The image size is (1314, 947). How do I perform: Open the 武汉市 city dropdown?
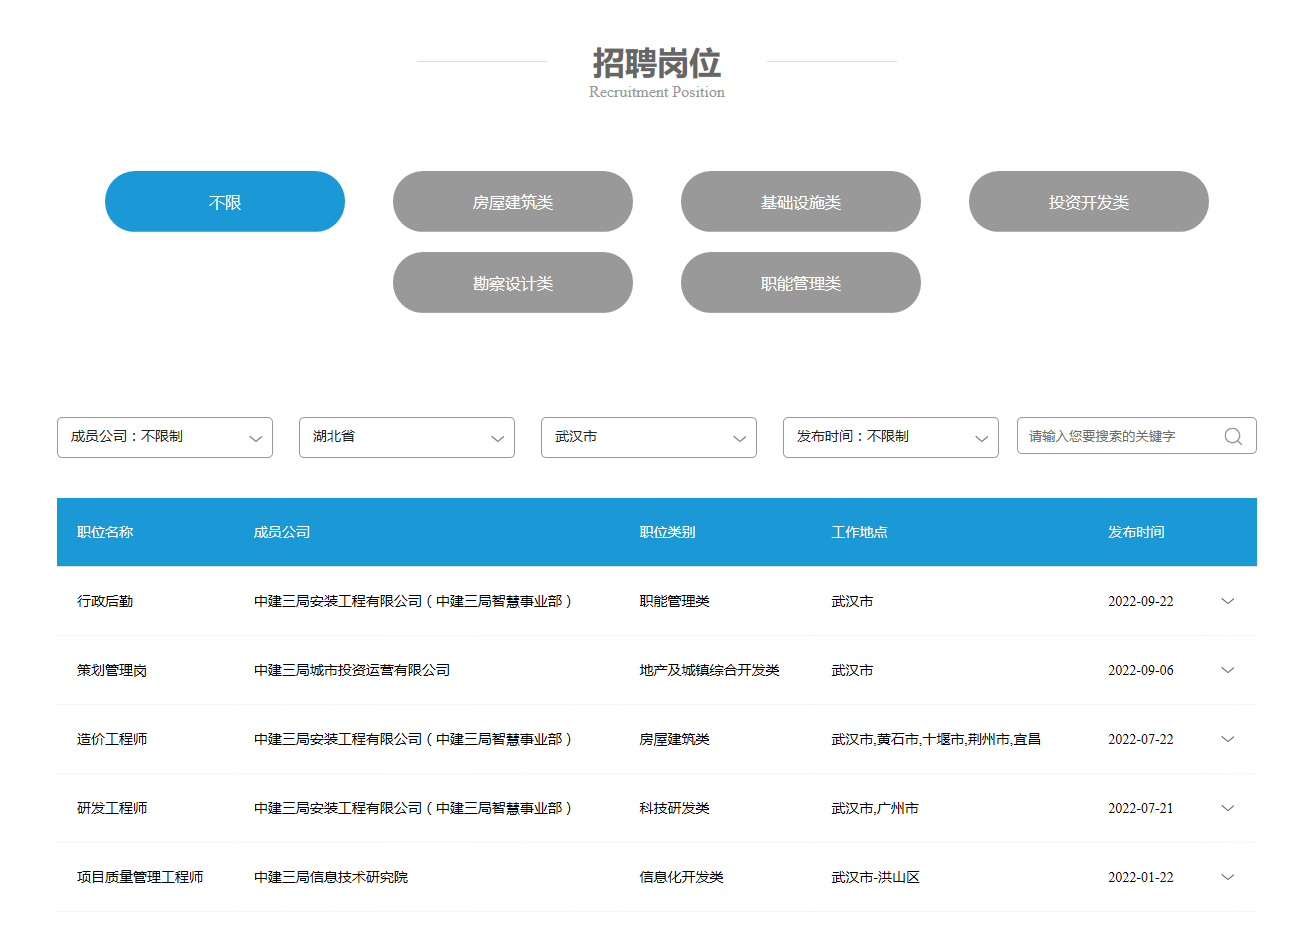coord(649,437)
